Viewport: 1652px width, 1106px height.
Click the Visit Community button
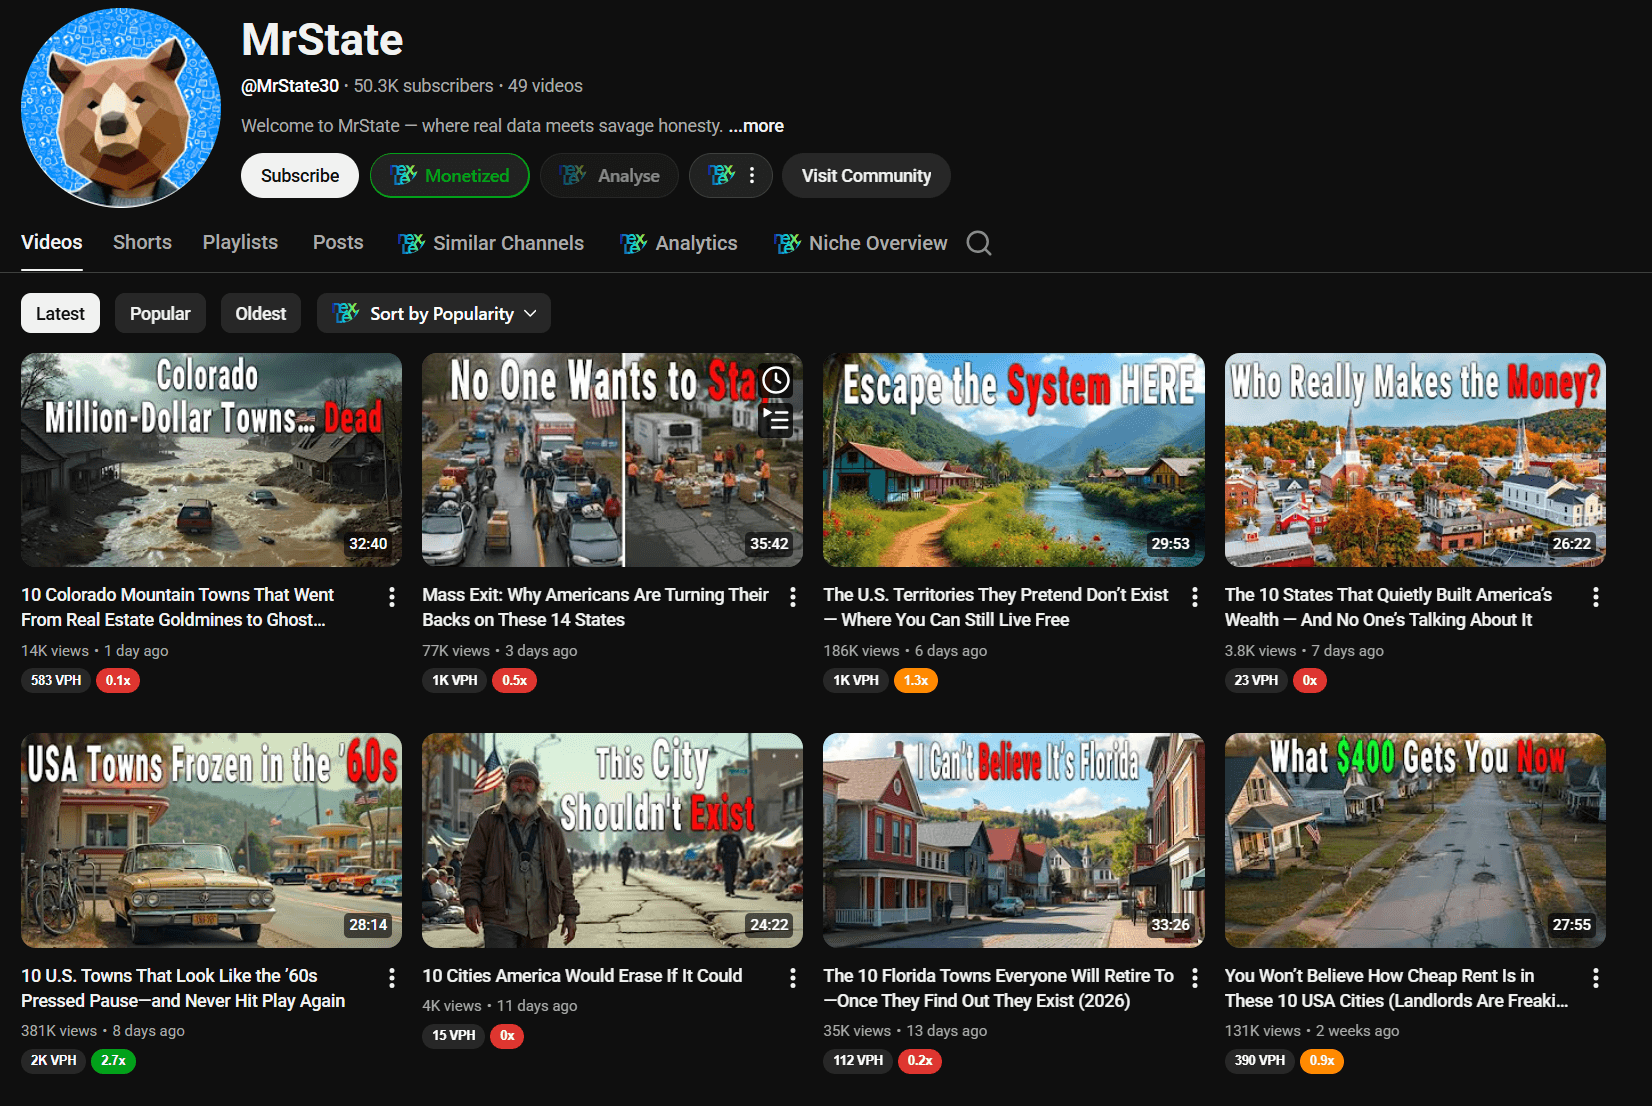tap(866, 176)
